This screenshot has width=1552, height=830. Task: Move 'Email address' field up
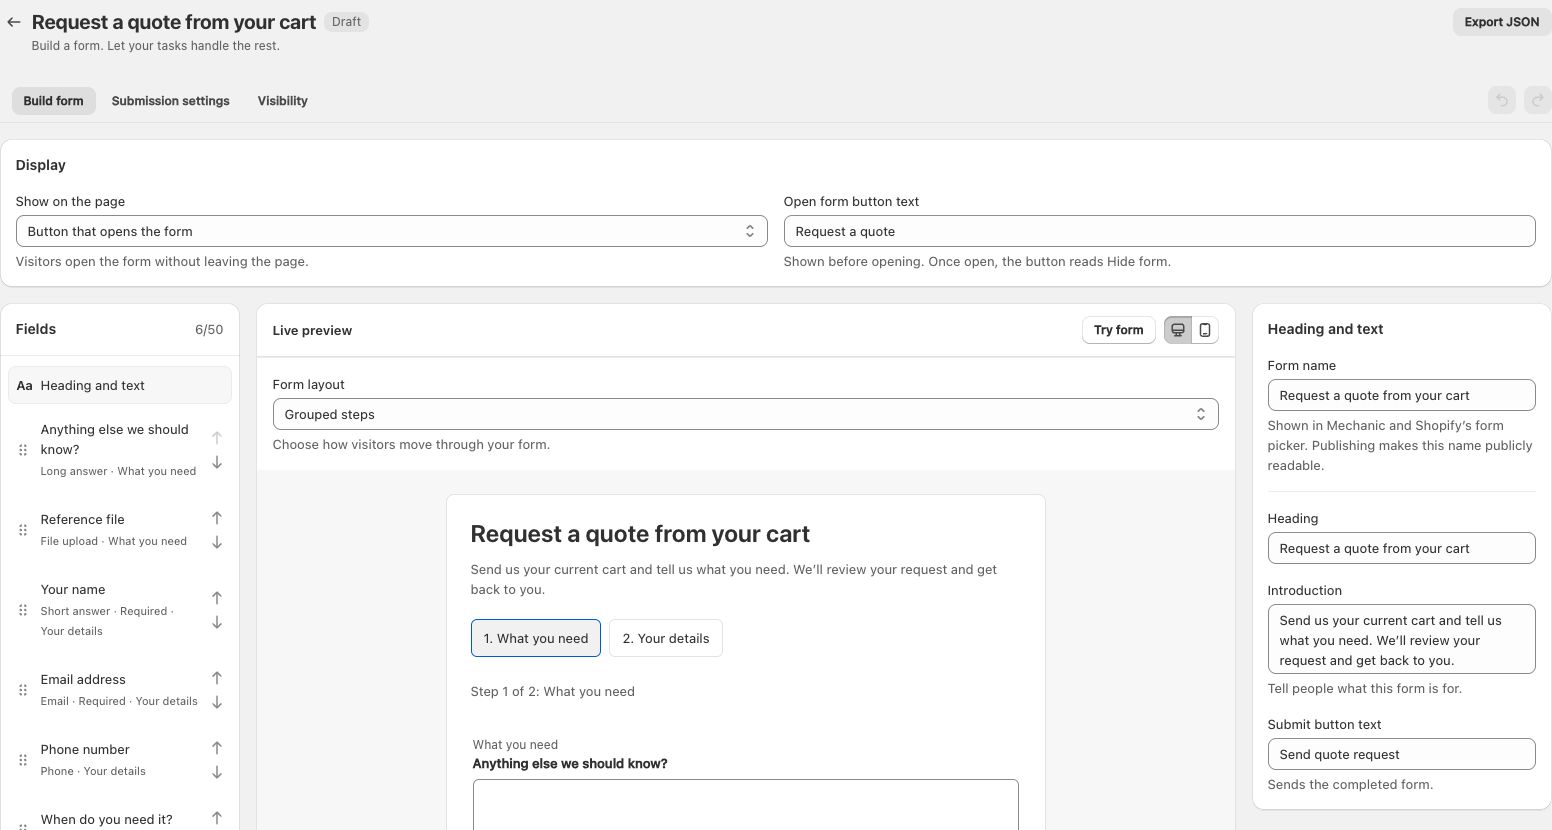pos(217,678)
